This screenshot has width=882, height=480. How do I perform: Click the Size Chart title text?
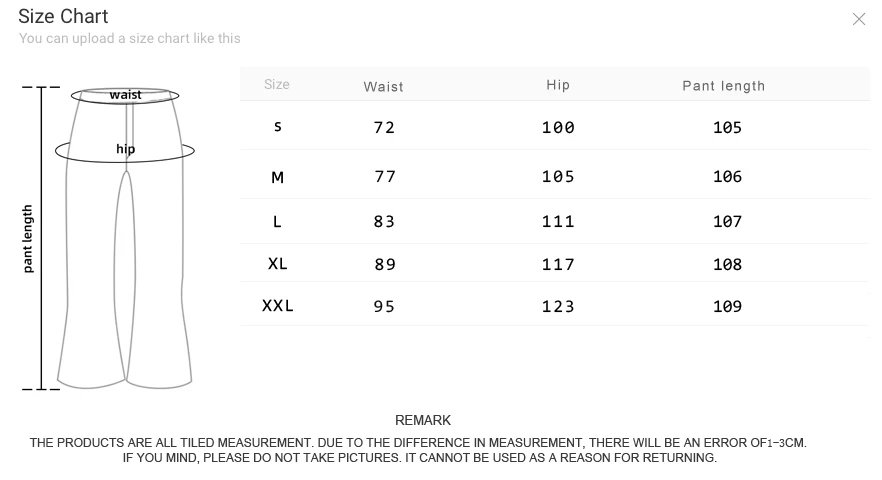(63, 16)
